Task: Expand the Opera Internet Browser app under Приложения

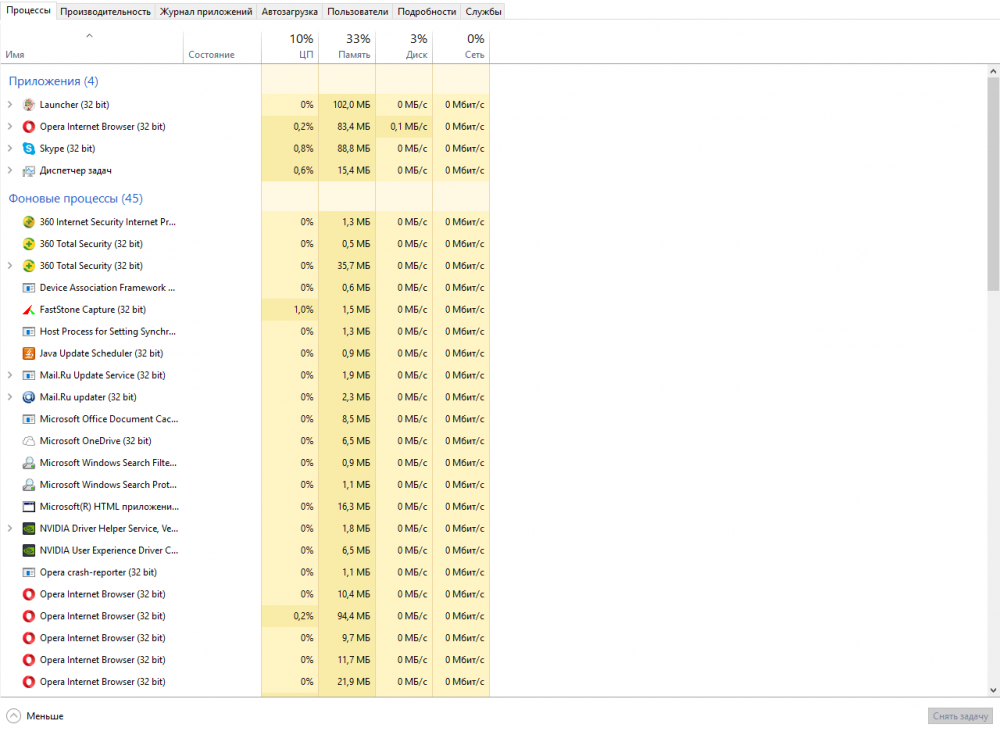Action: click(x=10, y=126)
